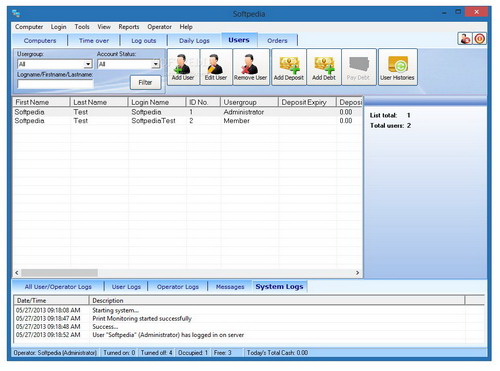
Task: Open the Reports menu
Action: click(129, 27)
